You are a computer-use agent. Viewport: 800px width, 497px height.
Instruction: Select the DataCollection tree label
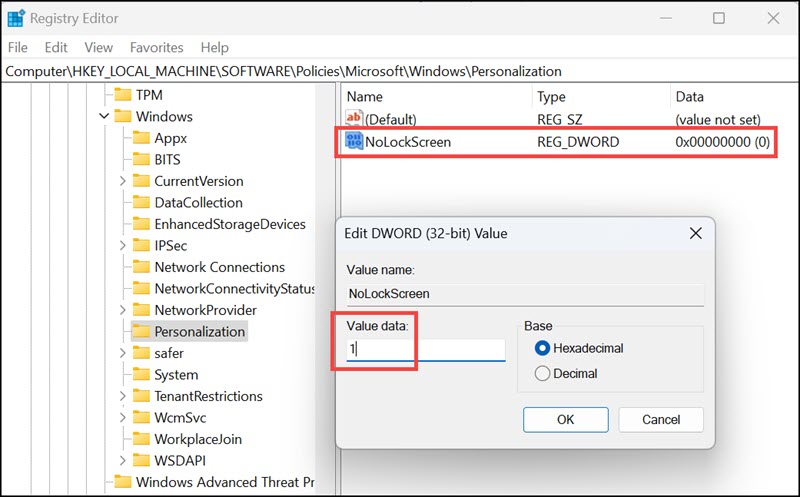click(x=198, y=203)
